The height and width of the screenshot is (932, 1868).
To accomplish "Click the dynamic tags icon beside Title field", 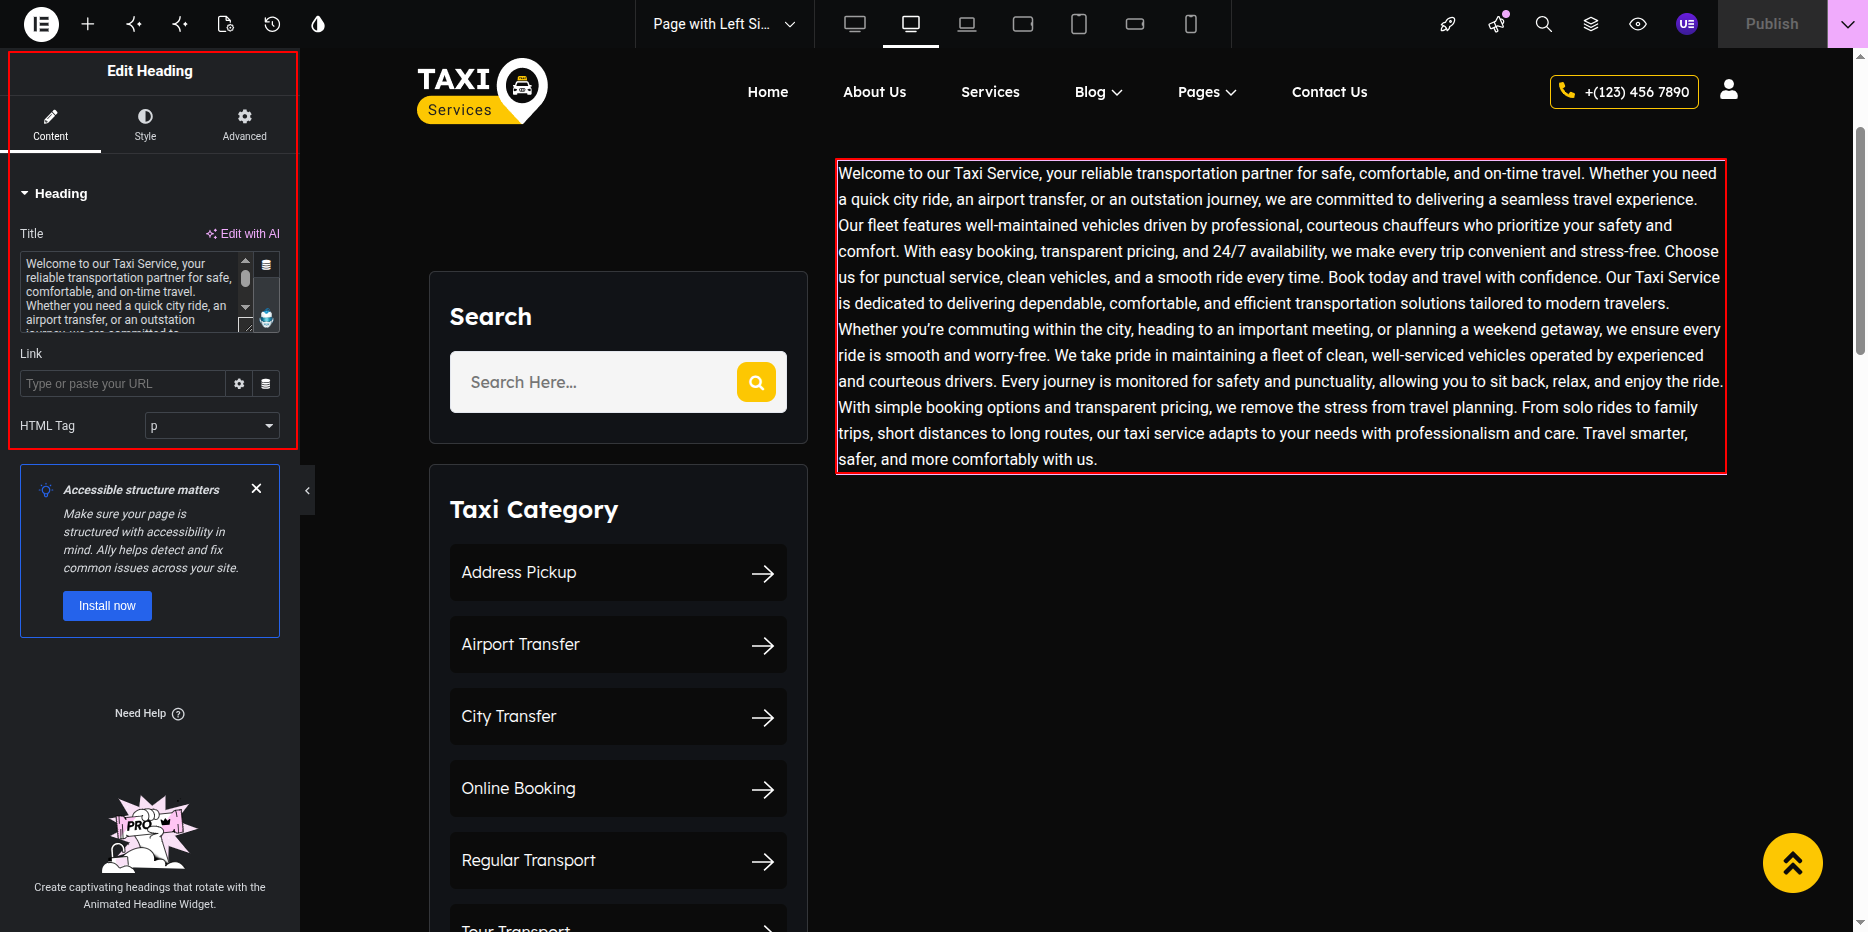I will click(x=266, y=265).
